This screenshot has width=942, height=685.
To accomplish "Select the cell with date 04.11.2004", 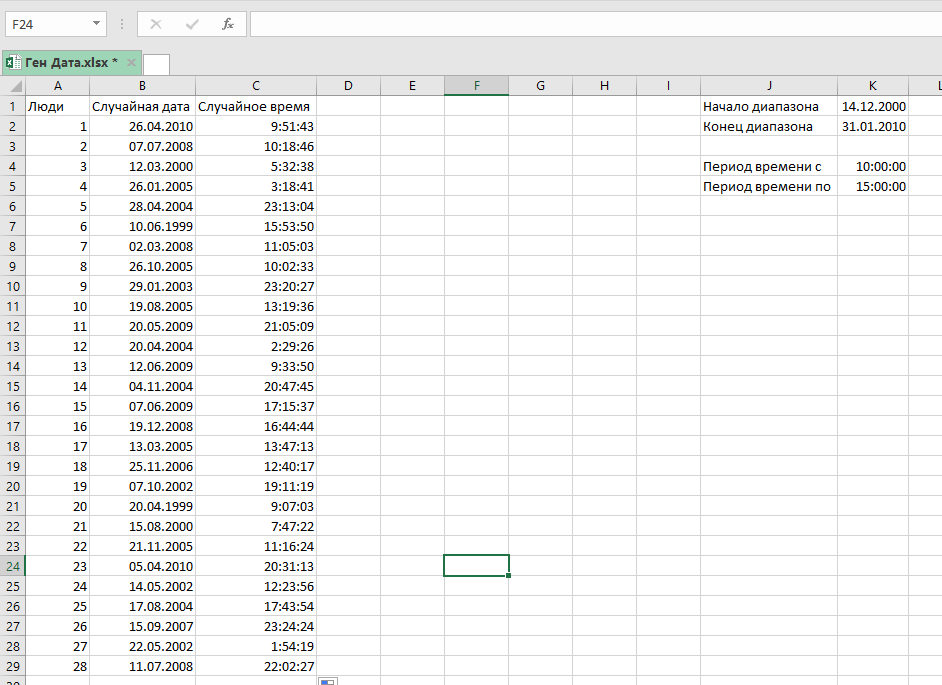I will 142,386.
